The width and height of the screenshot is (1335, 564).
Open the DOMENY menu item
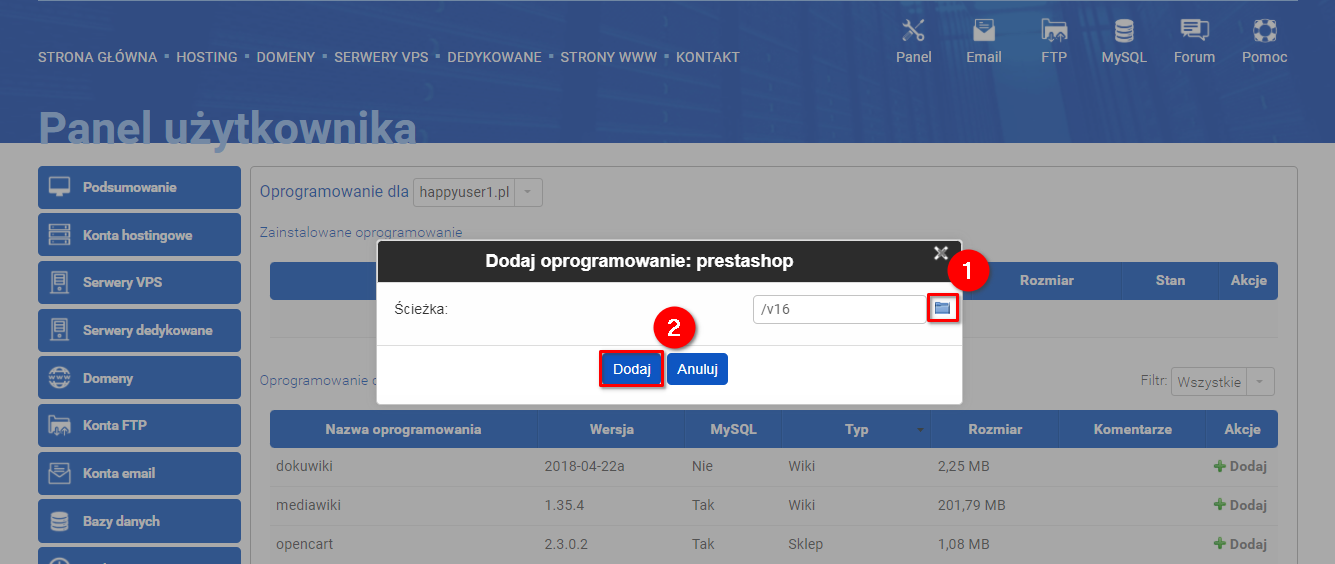tap(286, 57)
